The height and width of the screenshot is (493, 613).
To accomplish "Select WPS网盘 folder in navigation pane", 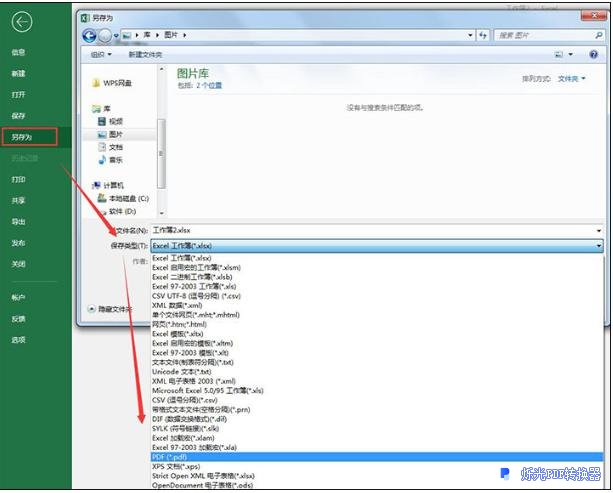I will [112, 83].
